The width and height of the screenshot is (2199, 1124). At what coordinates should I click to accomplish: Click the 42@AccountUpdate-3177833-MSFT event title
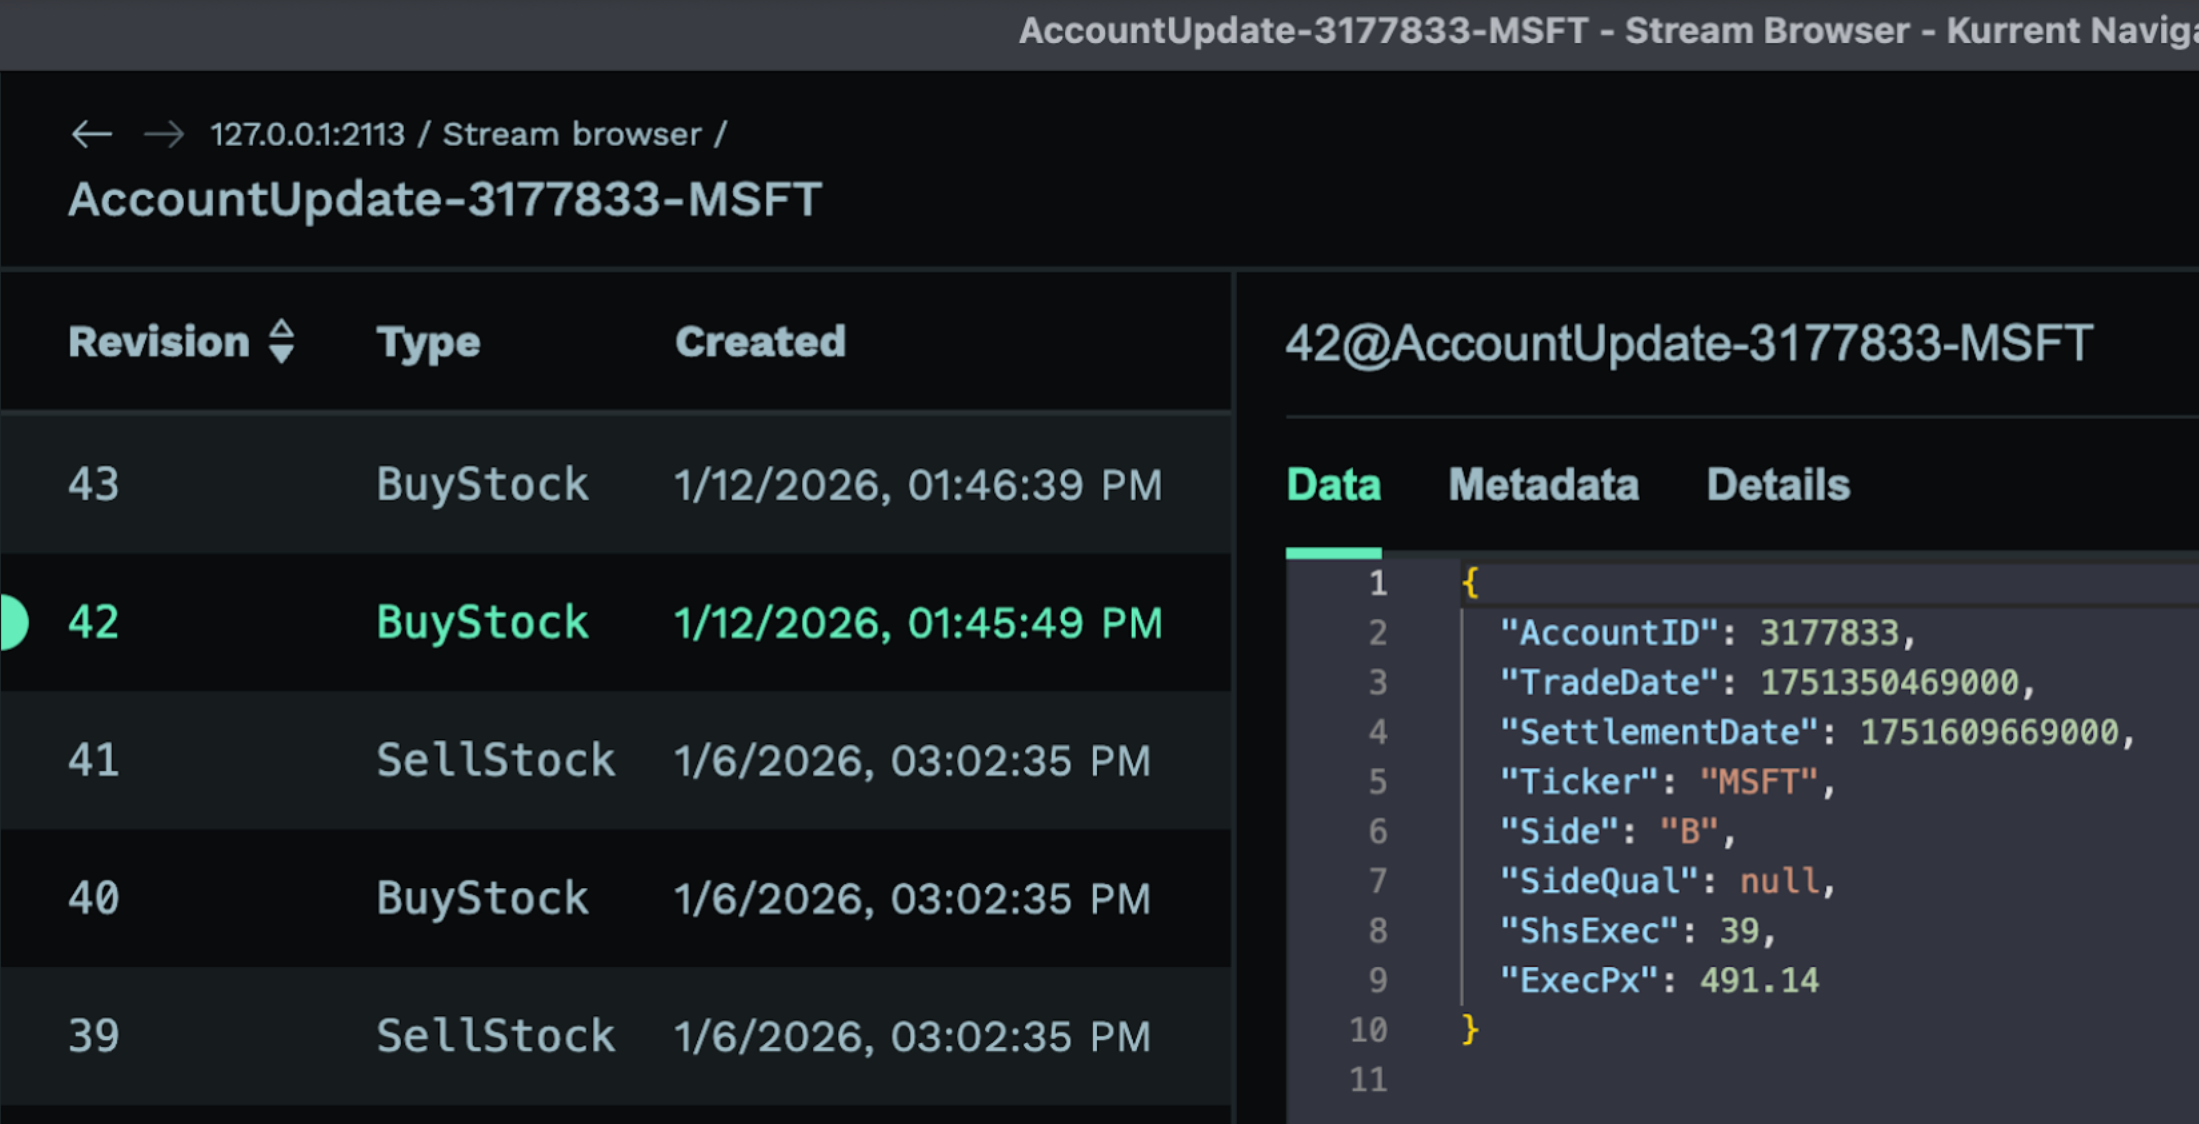1688,344
